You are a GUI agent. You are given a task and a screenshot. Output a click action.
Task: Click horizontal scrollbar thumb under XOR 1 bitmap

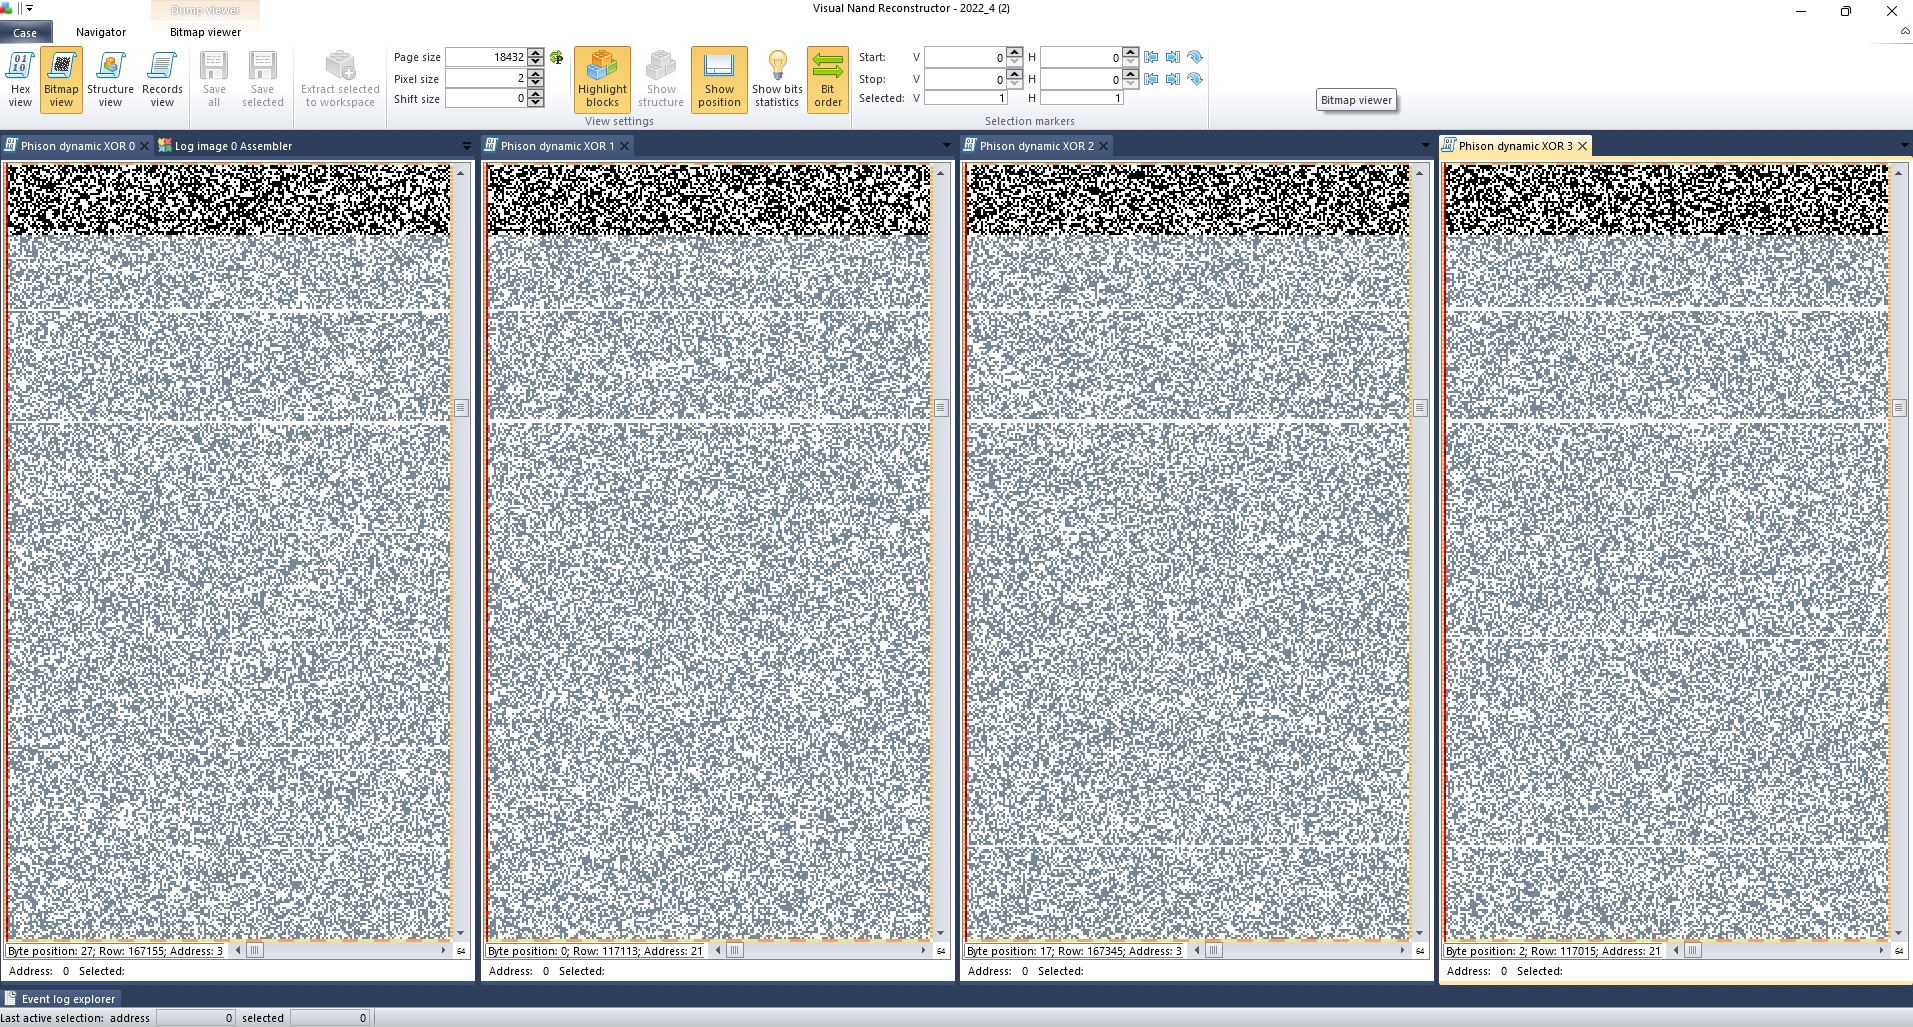coord(735,951)
